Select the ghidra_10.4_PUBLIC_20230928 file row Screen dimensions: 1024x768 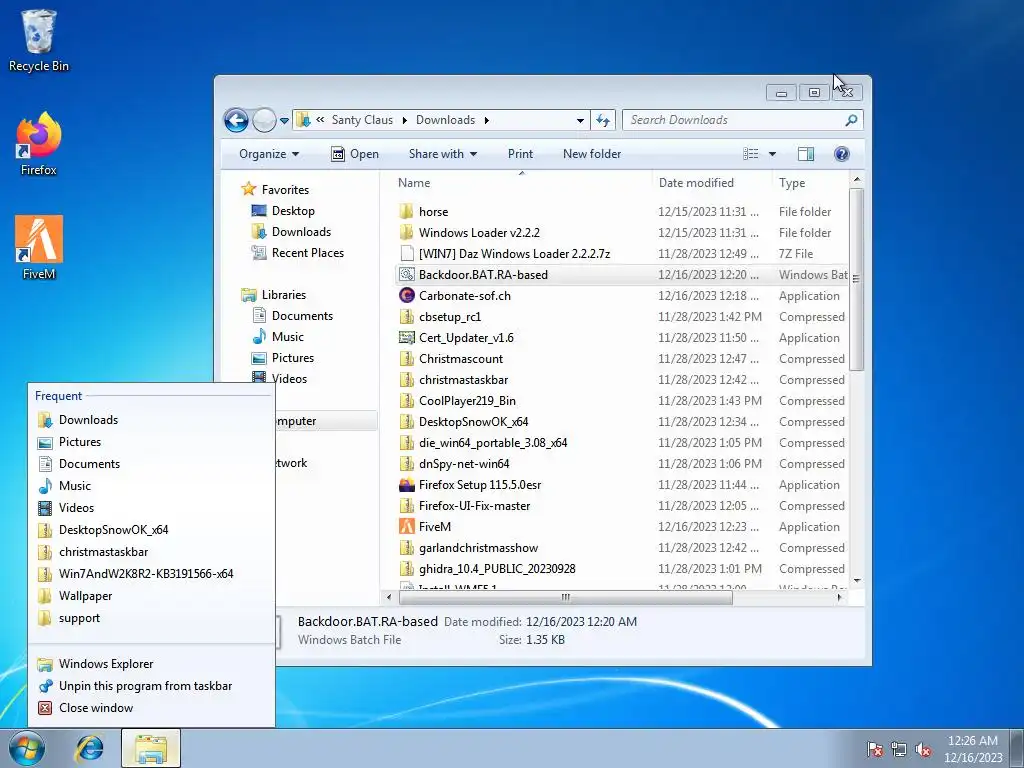[x=620, y=569]
